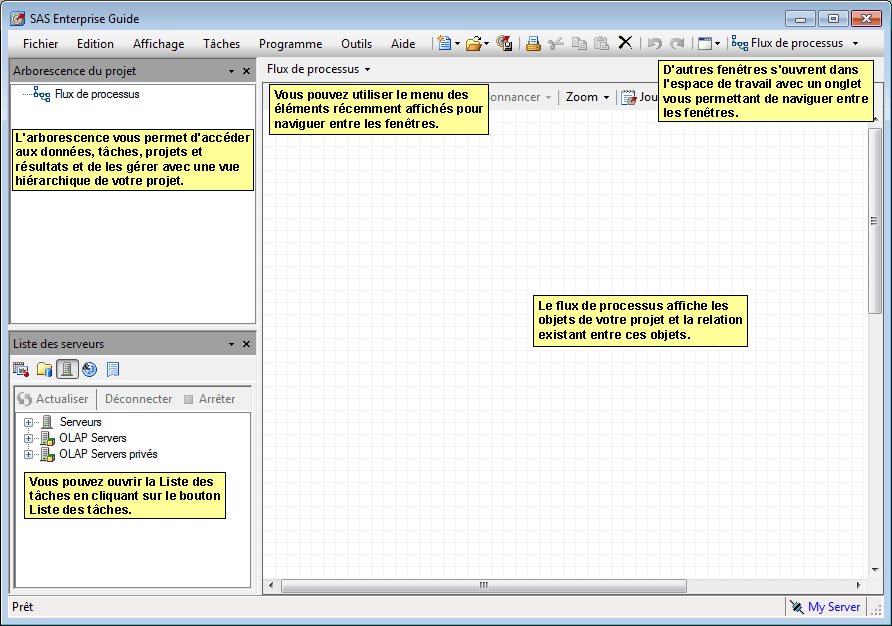Click the Paste toolbar icon
Image resolution: width=892 pixels, height=626 pixels.
click(x=601, y=43)
